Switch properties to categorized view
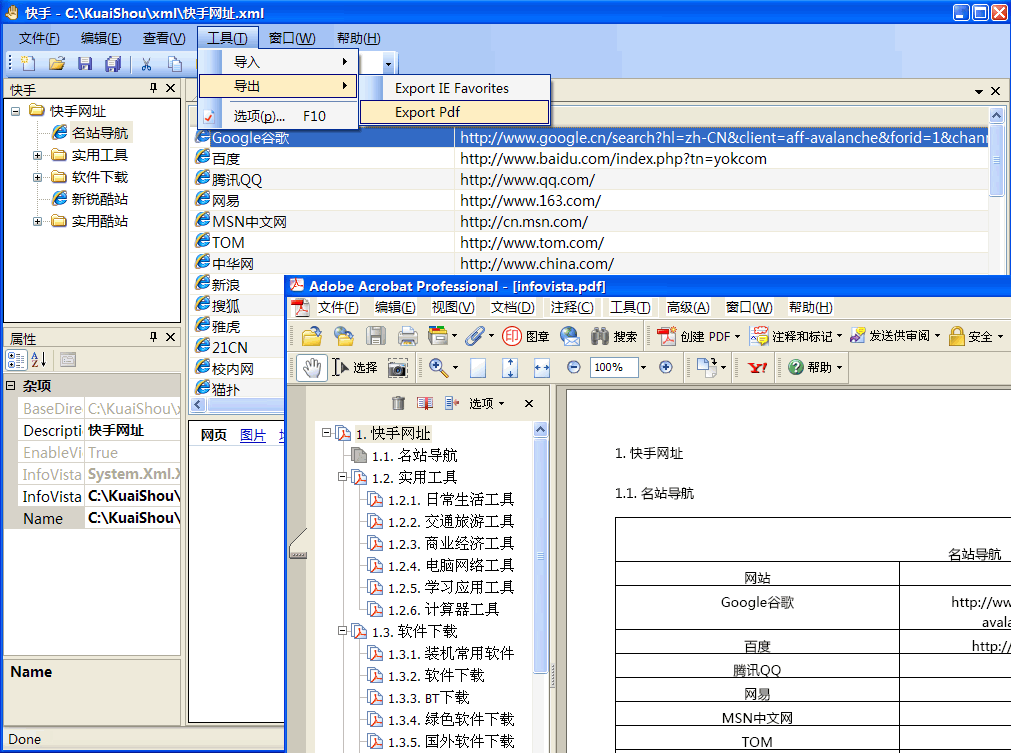1011x753 pixels. 17,360
